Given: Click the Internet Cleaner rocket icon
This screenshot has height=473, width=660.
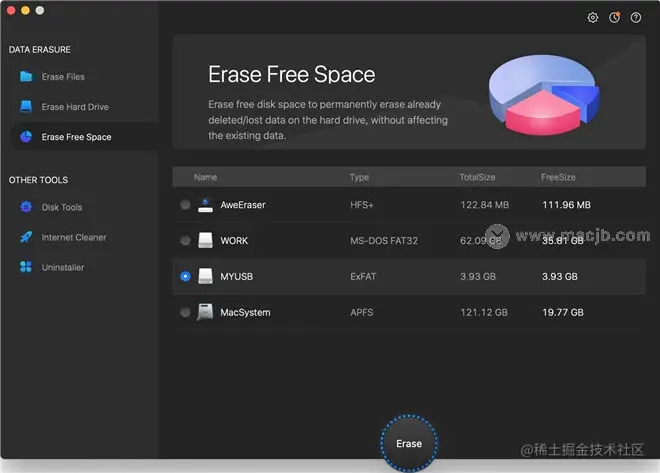Looking at the screenshot, I should coord(26,237).
